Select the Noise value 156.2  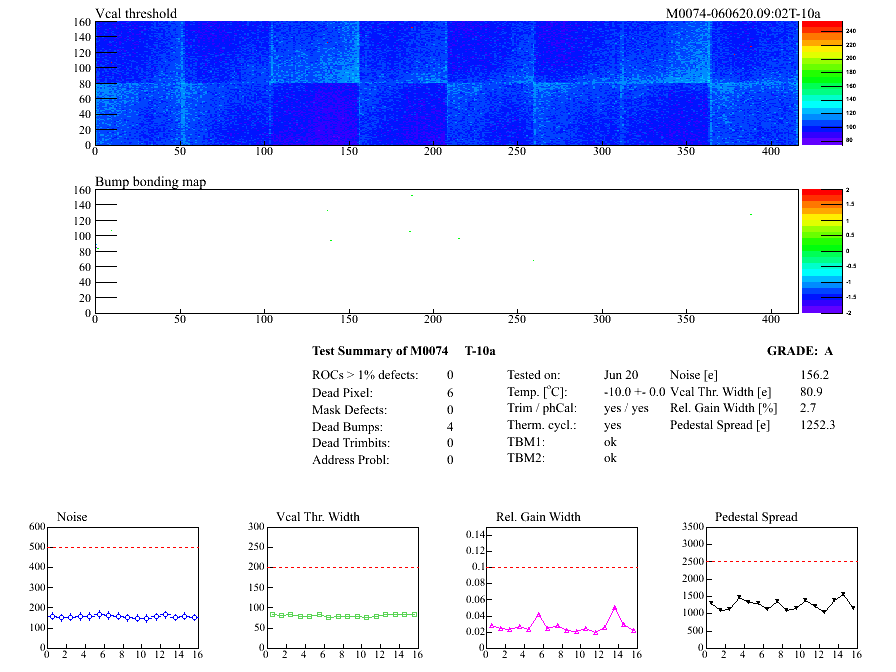[x=815, y=375]
